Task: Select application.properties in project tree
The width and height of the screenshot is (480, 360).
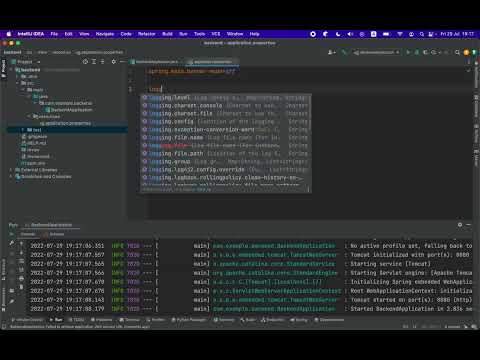Action: point(65,123)
